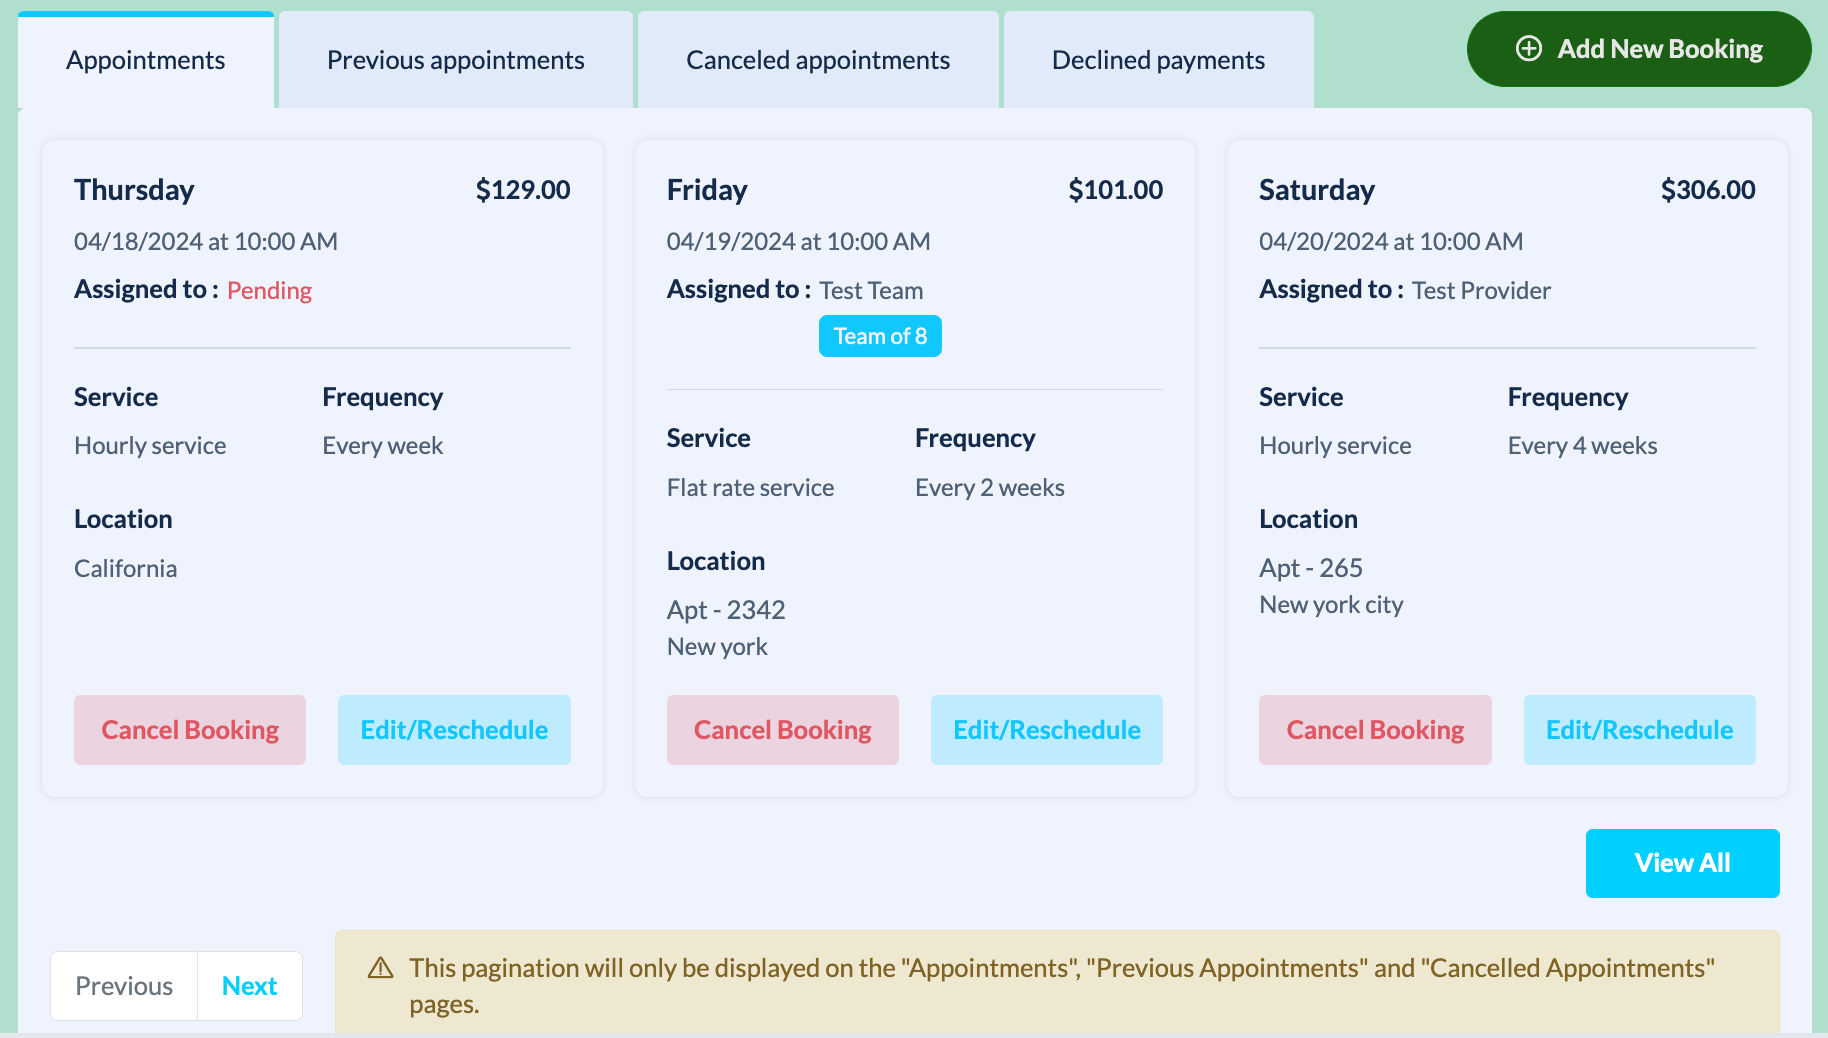Edit or reschedule the Saturday appointment
Screen dimensions: 1828x1038
[x=1640, y=730]
